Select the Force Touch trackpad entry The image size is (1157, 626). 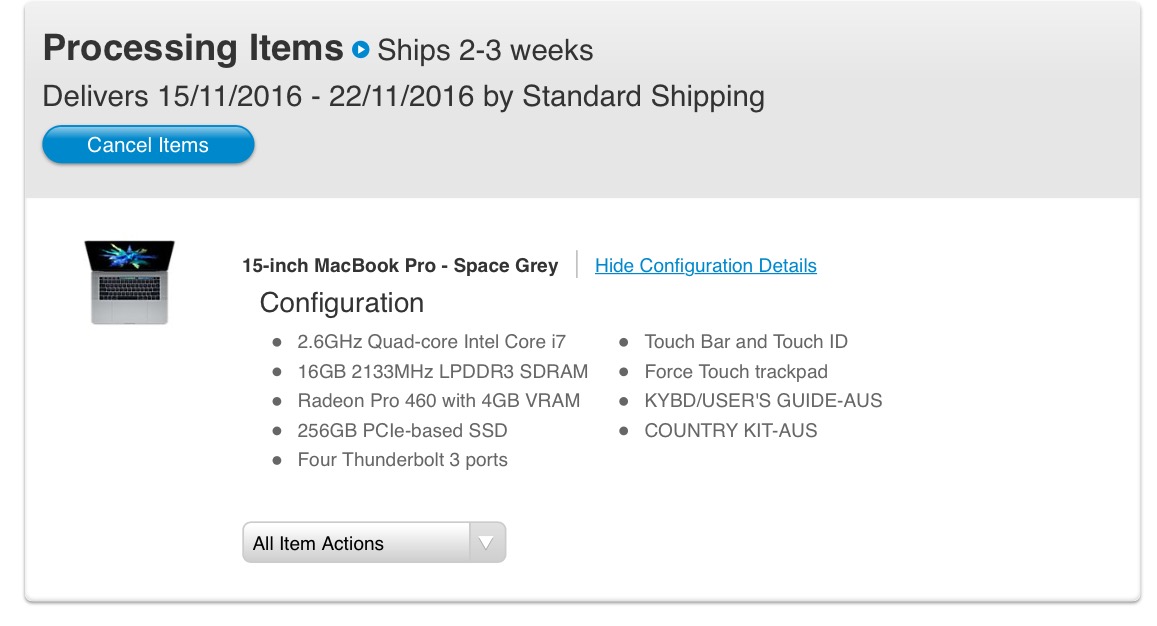[736, 371]
